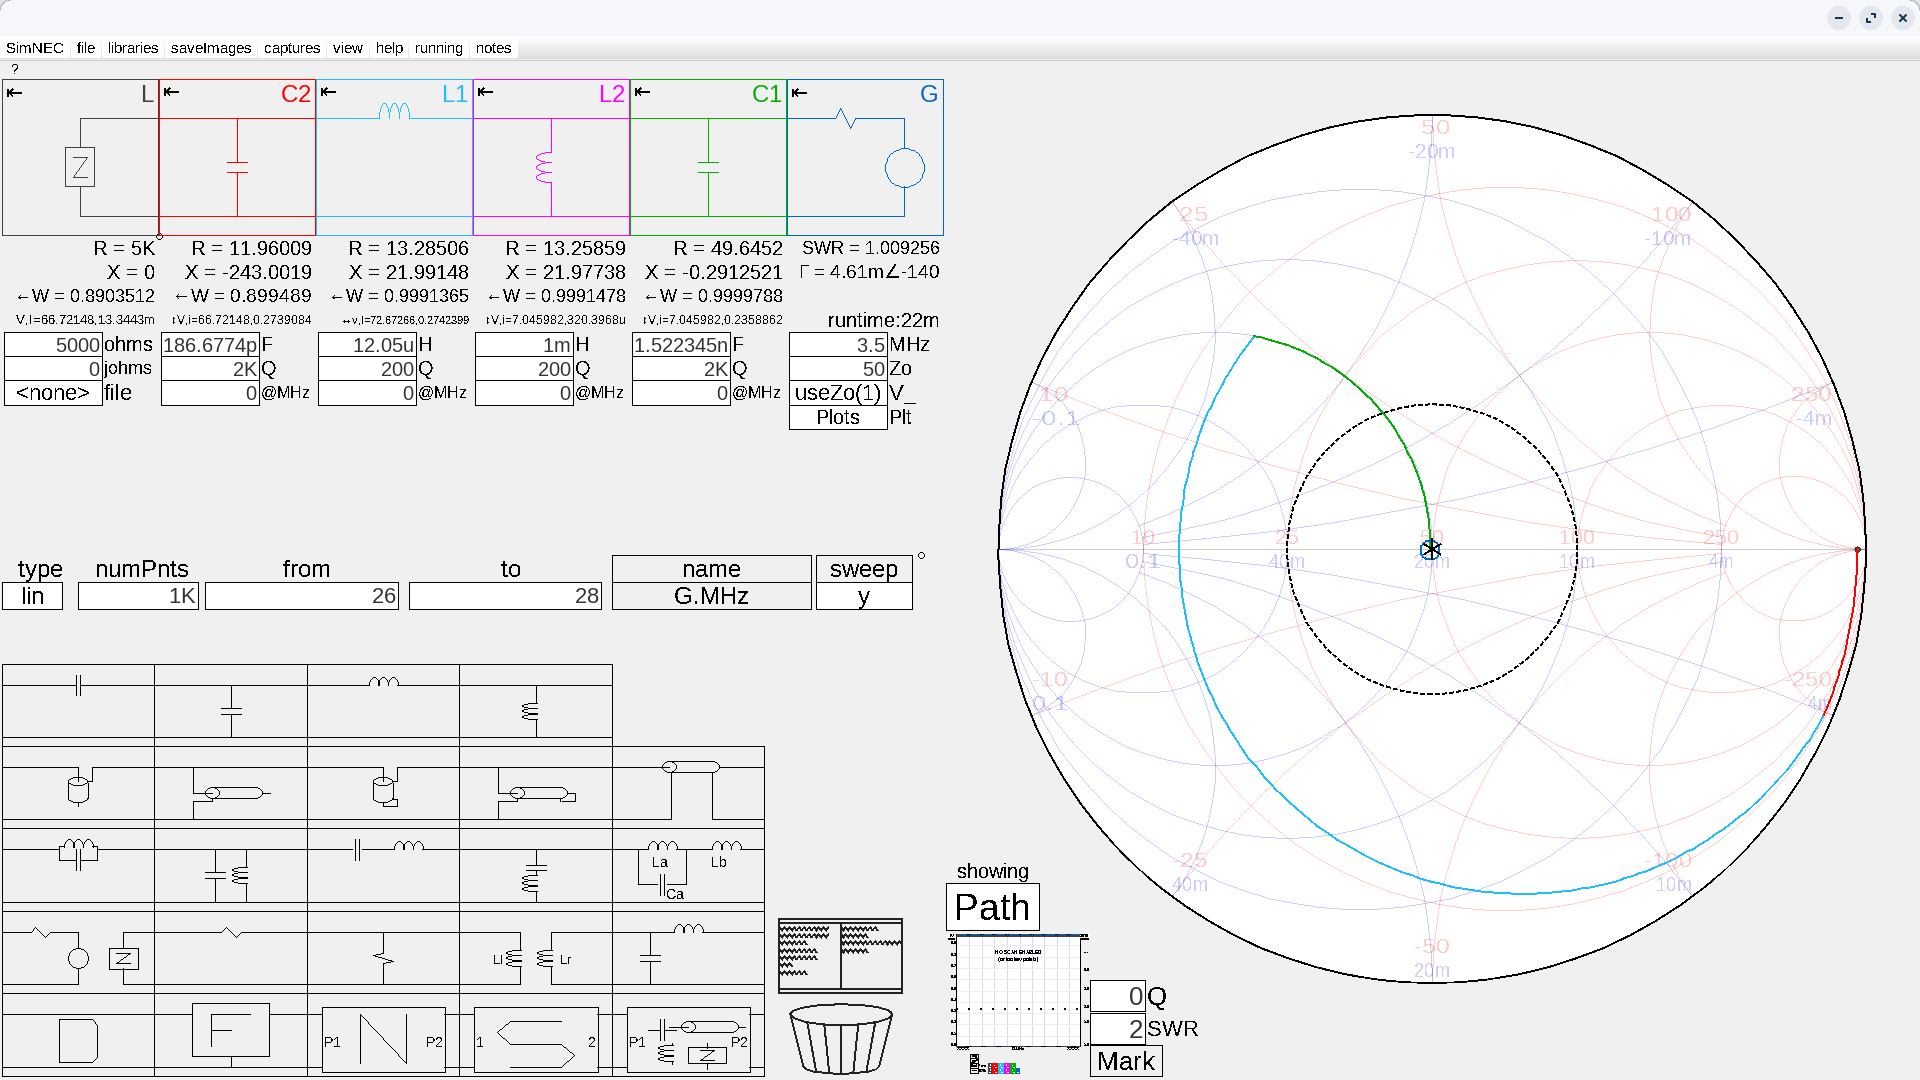This screenshot has width=1920, height=1080.
Task: Open the lin sweep type selector
Action: (33, 596)
